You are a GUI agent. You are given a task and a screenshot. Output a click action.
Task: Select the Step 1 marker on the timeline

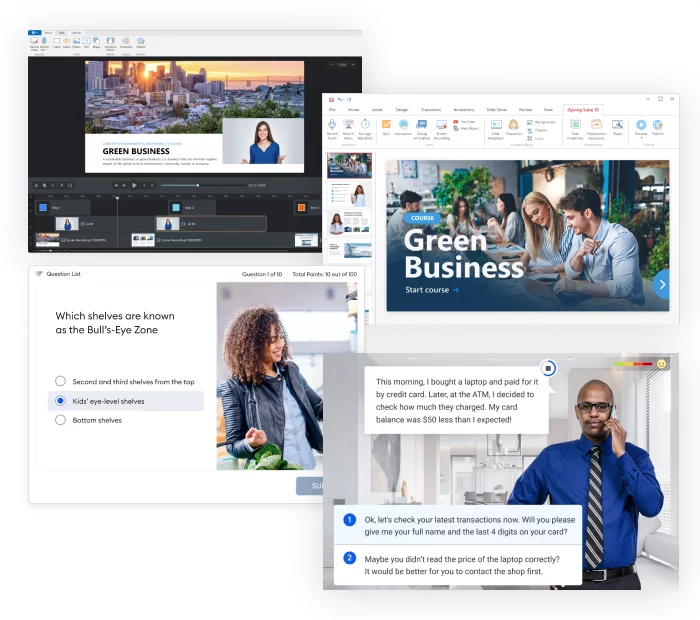62,208
